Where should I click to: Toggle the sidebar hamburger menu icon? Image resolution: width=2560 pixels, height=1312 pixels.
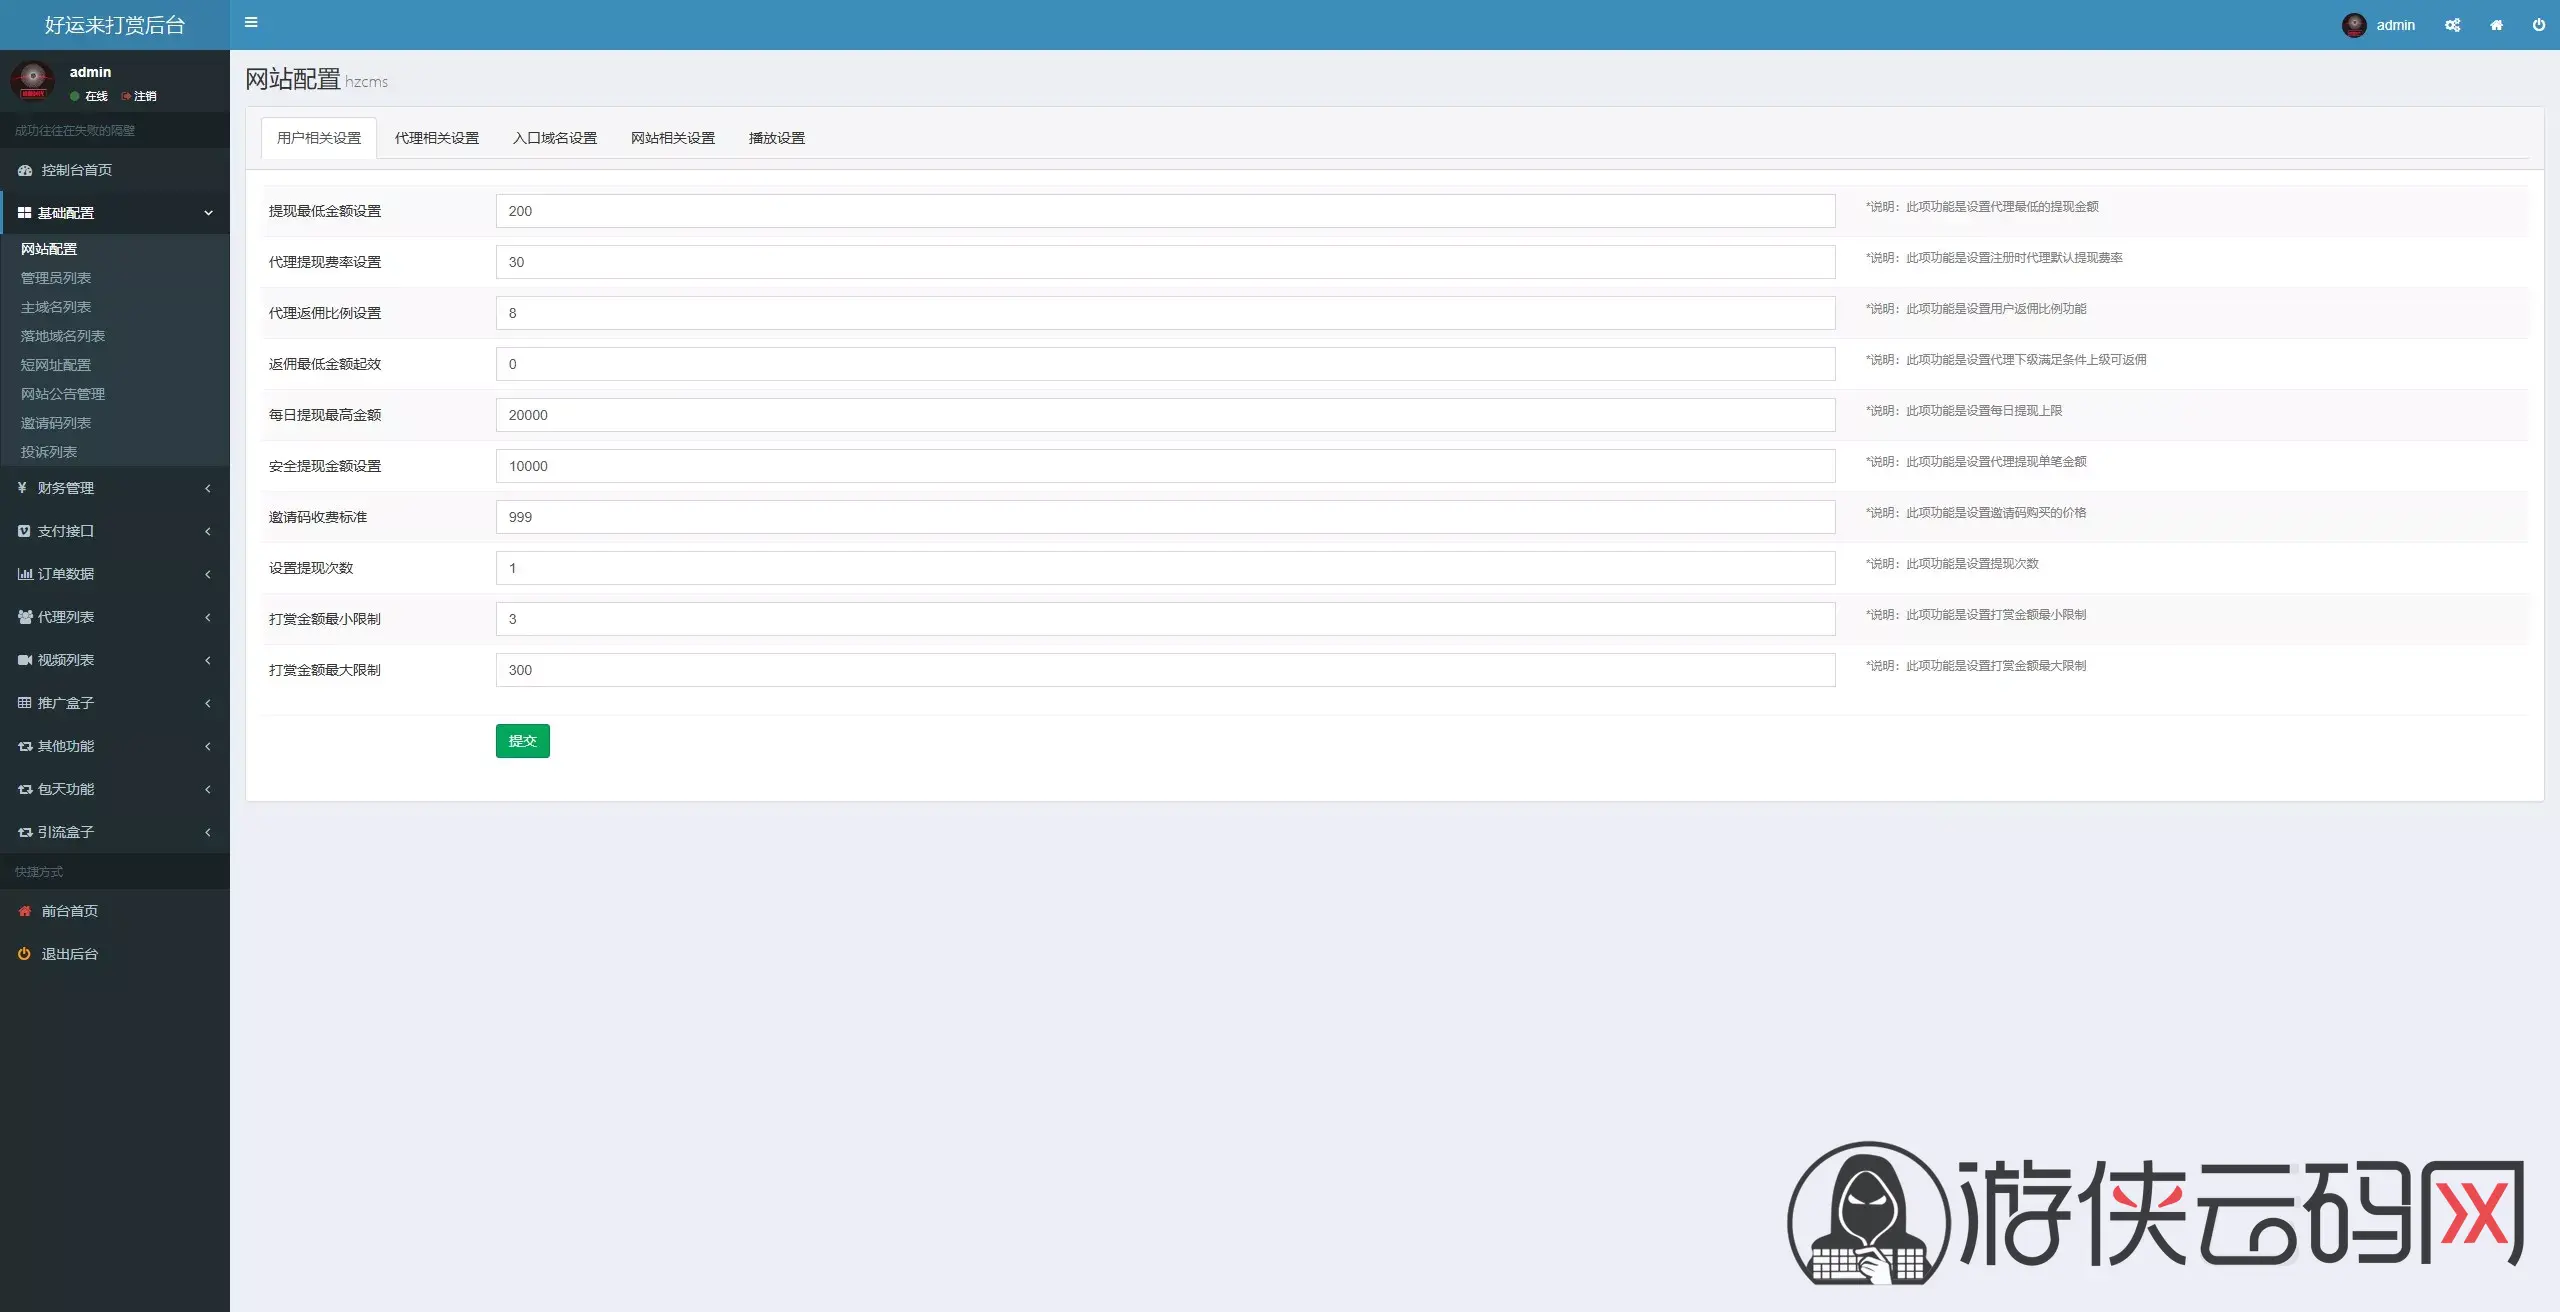251,22
